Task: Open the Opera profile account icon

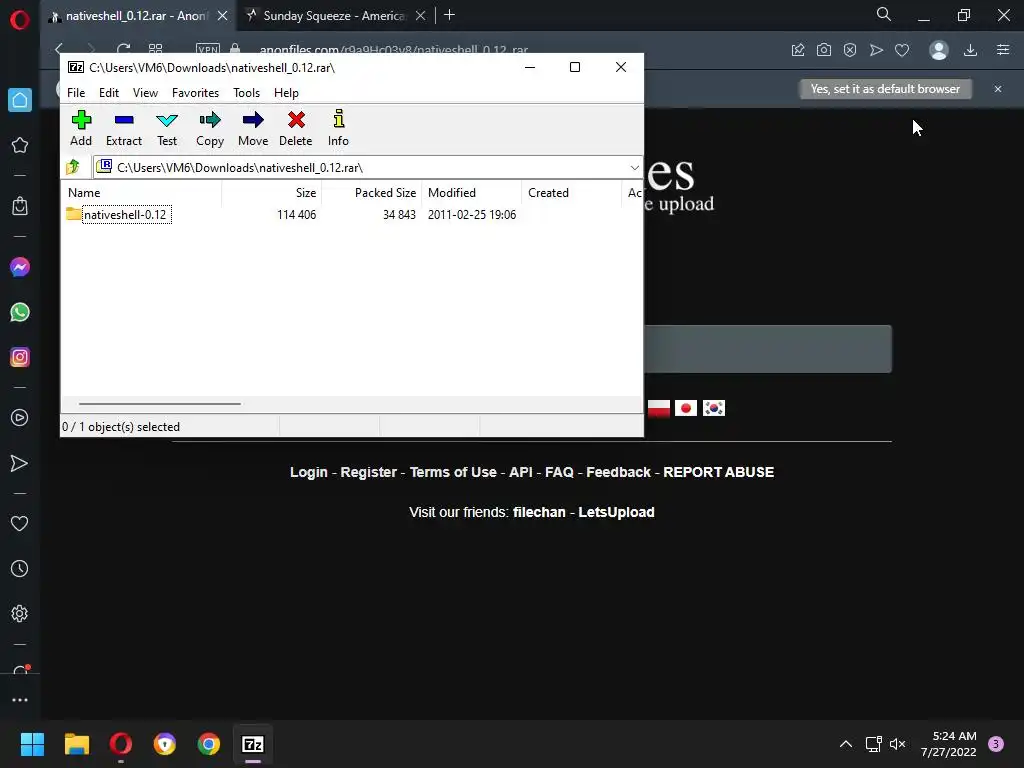Action: click(x=938, y=50)
